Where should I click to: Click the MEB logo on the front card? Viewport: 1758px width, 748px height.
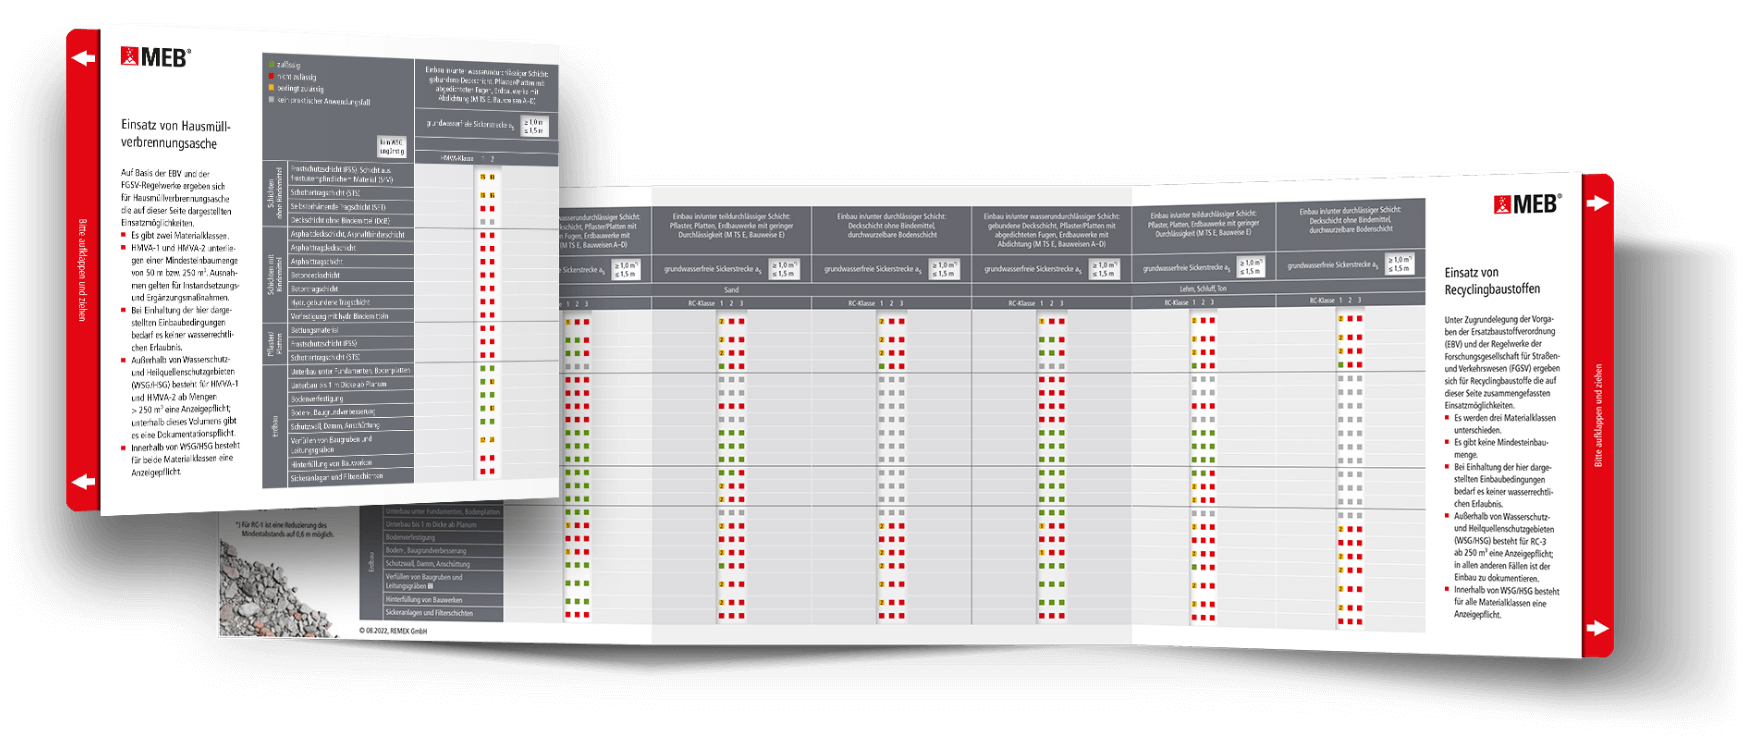tap(155, 57)
